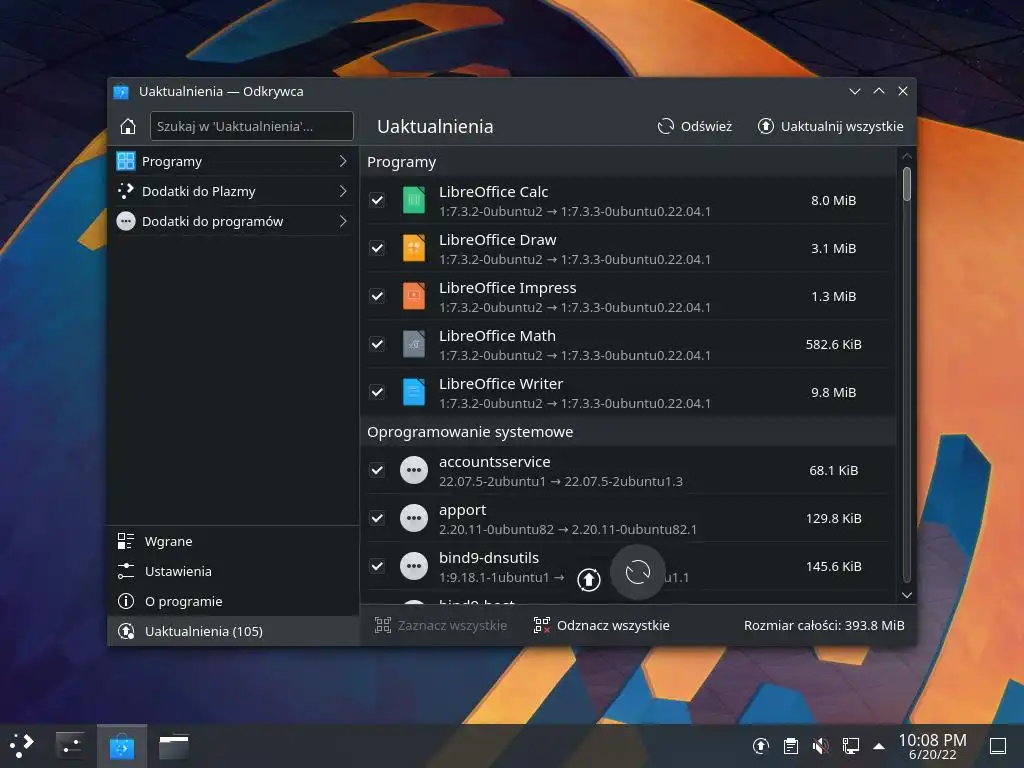Viewport: 1024px width, 768px height.
Task: Uncheck the LibreOffice Writer update
Action: 377,392
